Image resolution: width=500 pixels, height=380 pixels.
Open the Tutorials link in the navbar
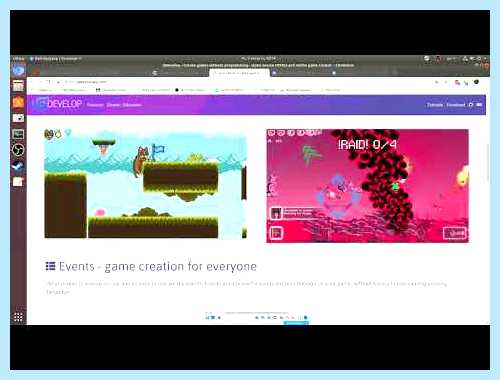click(435, 105)
